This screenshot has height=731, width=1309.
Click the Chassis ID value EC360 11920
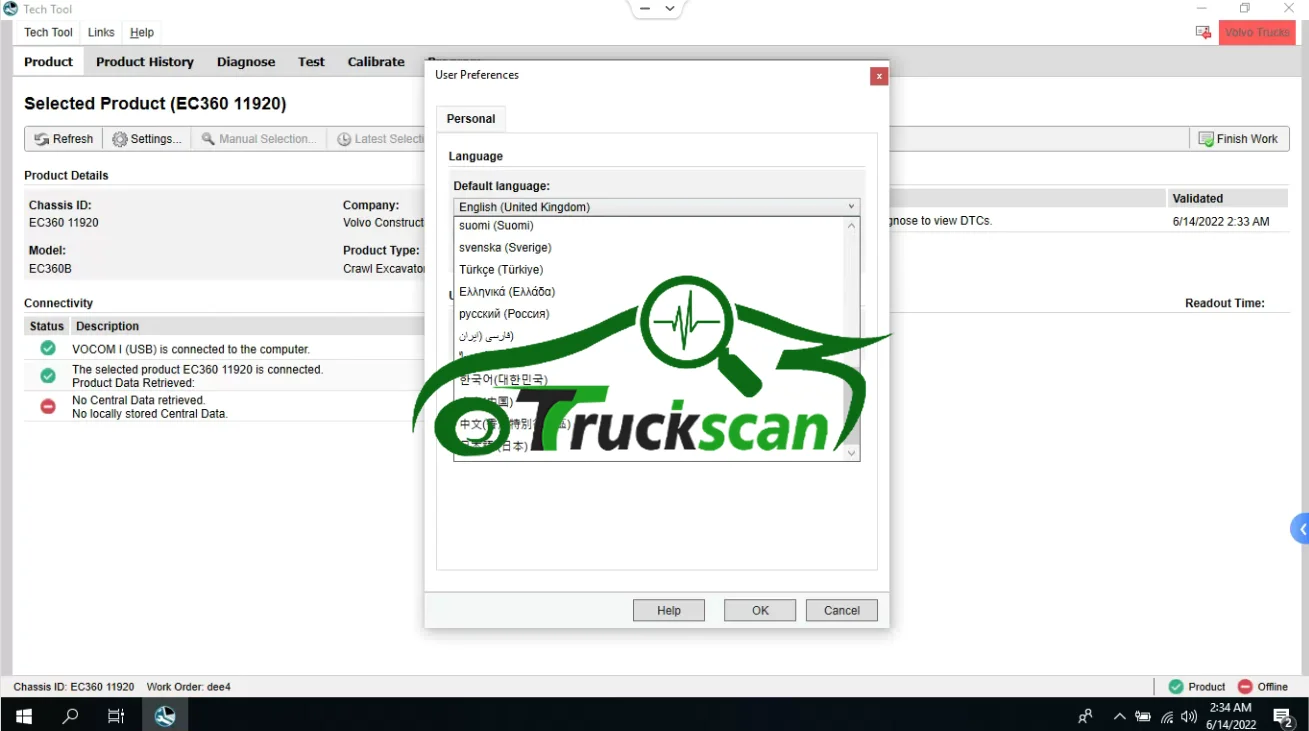64,222
